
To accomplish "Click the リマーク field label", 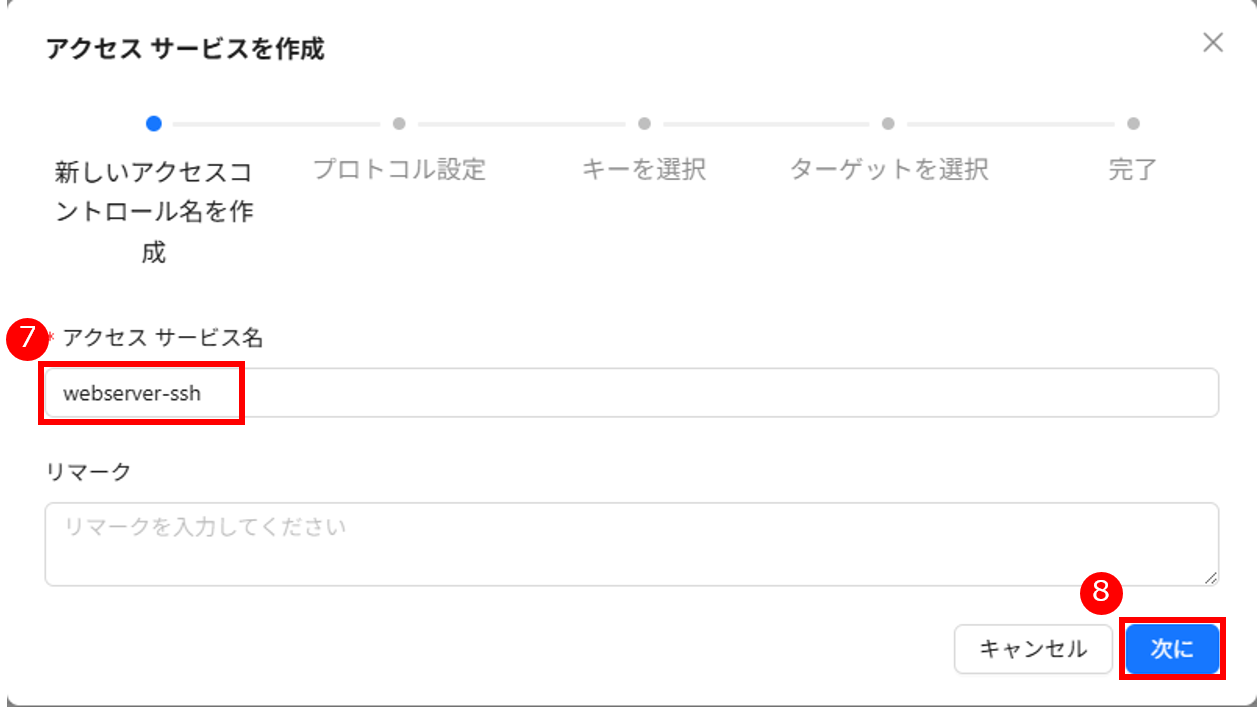I will (88, 472).
